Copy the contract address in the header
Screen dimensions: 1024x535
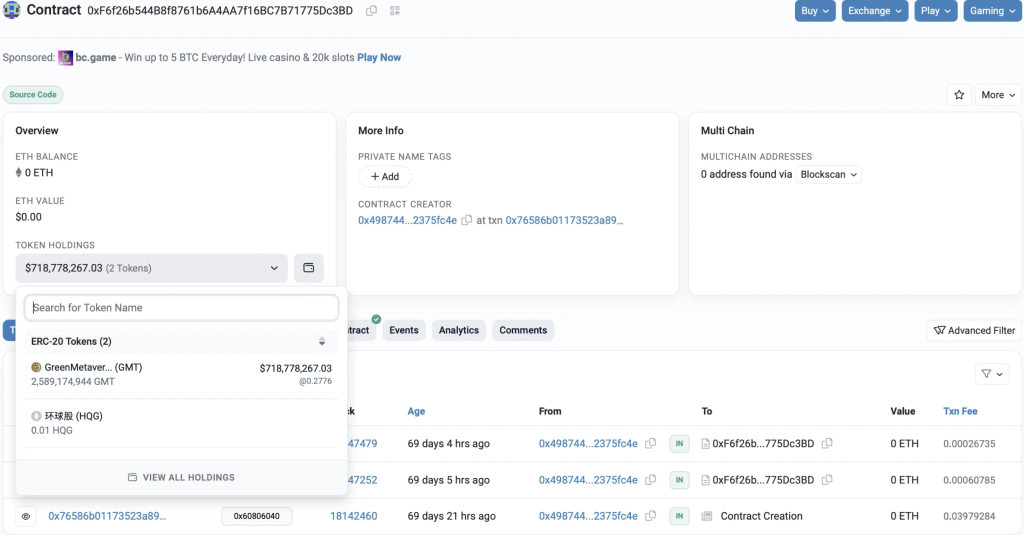(371, 10)
